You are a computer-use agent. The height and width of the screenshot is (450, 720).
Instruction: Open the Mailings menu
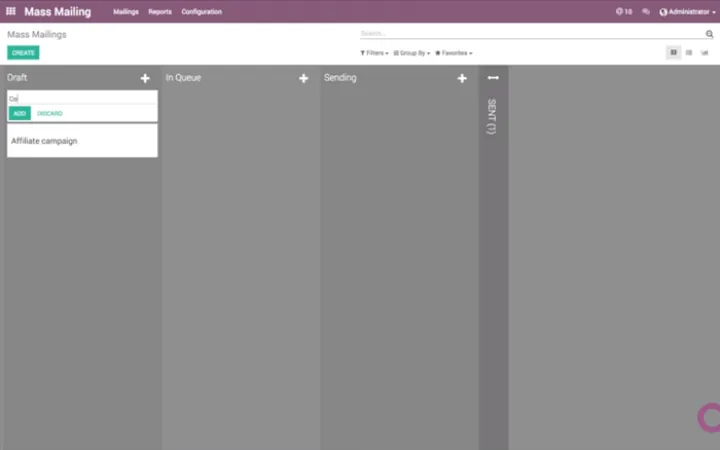[126, 11]
